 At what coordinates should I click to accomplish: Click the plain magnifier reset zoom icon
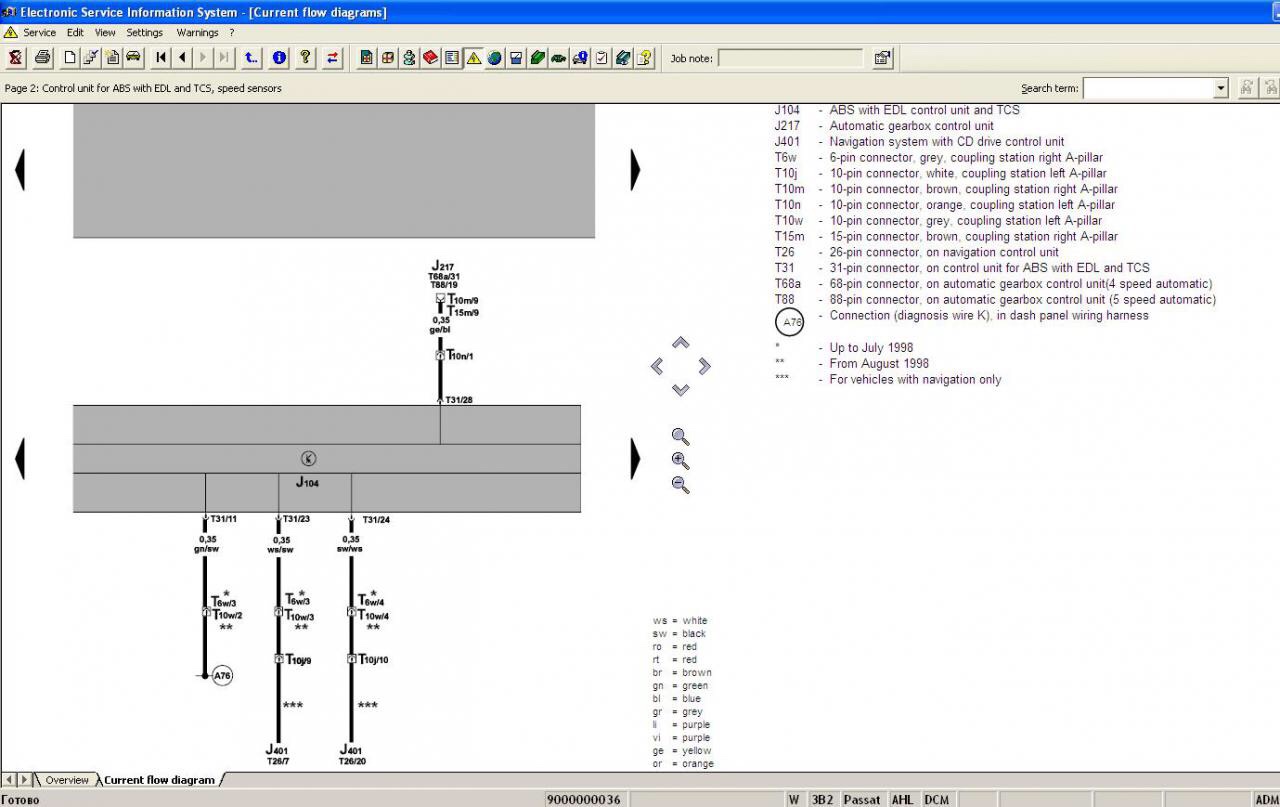pyautogui.click(x=681, y=437)
